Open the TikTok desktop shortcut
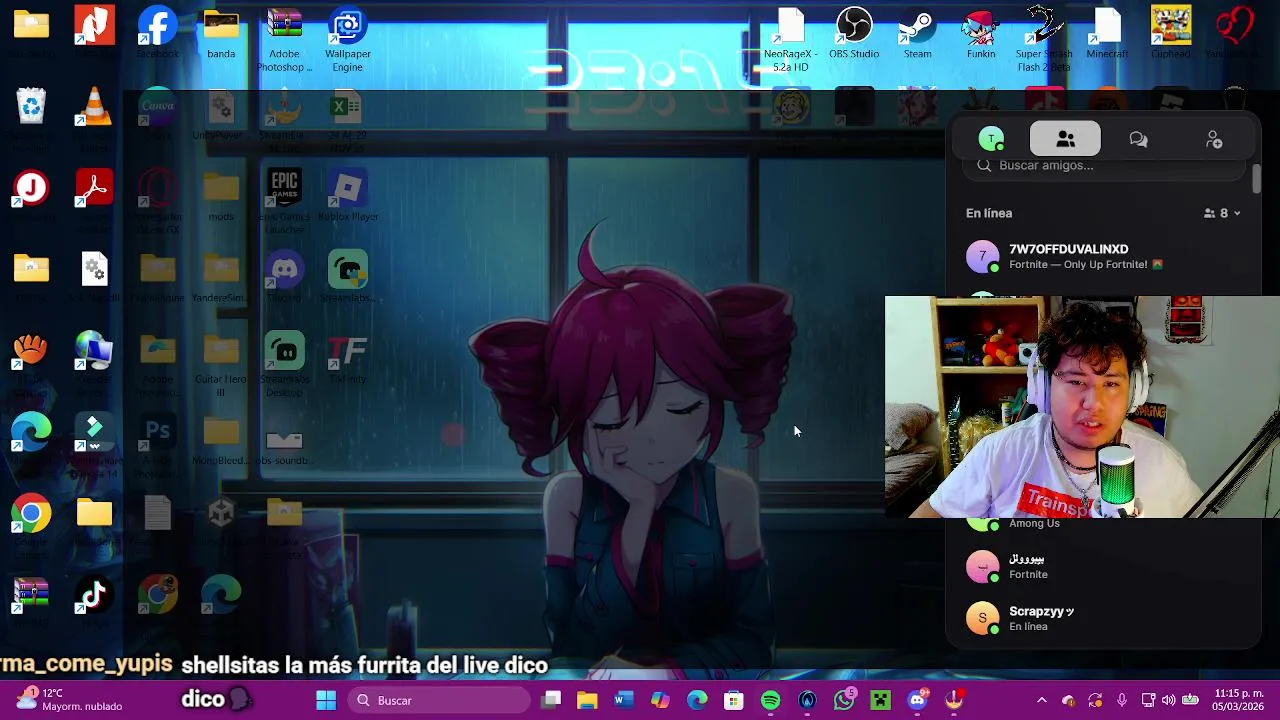This screenshot has width=1280, height=720. pos(94,596)
